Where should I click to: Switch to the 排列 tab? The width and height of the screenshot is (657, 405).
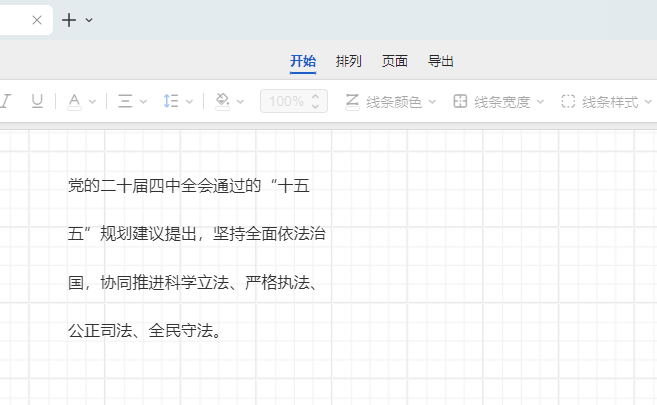pos(349,61)
